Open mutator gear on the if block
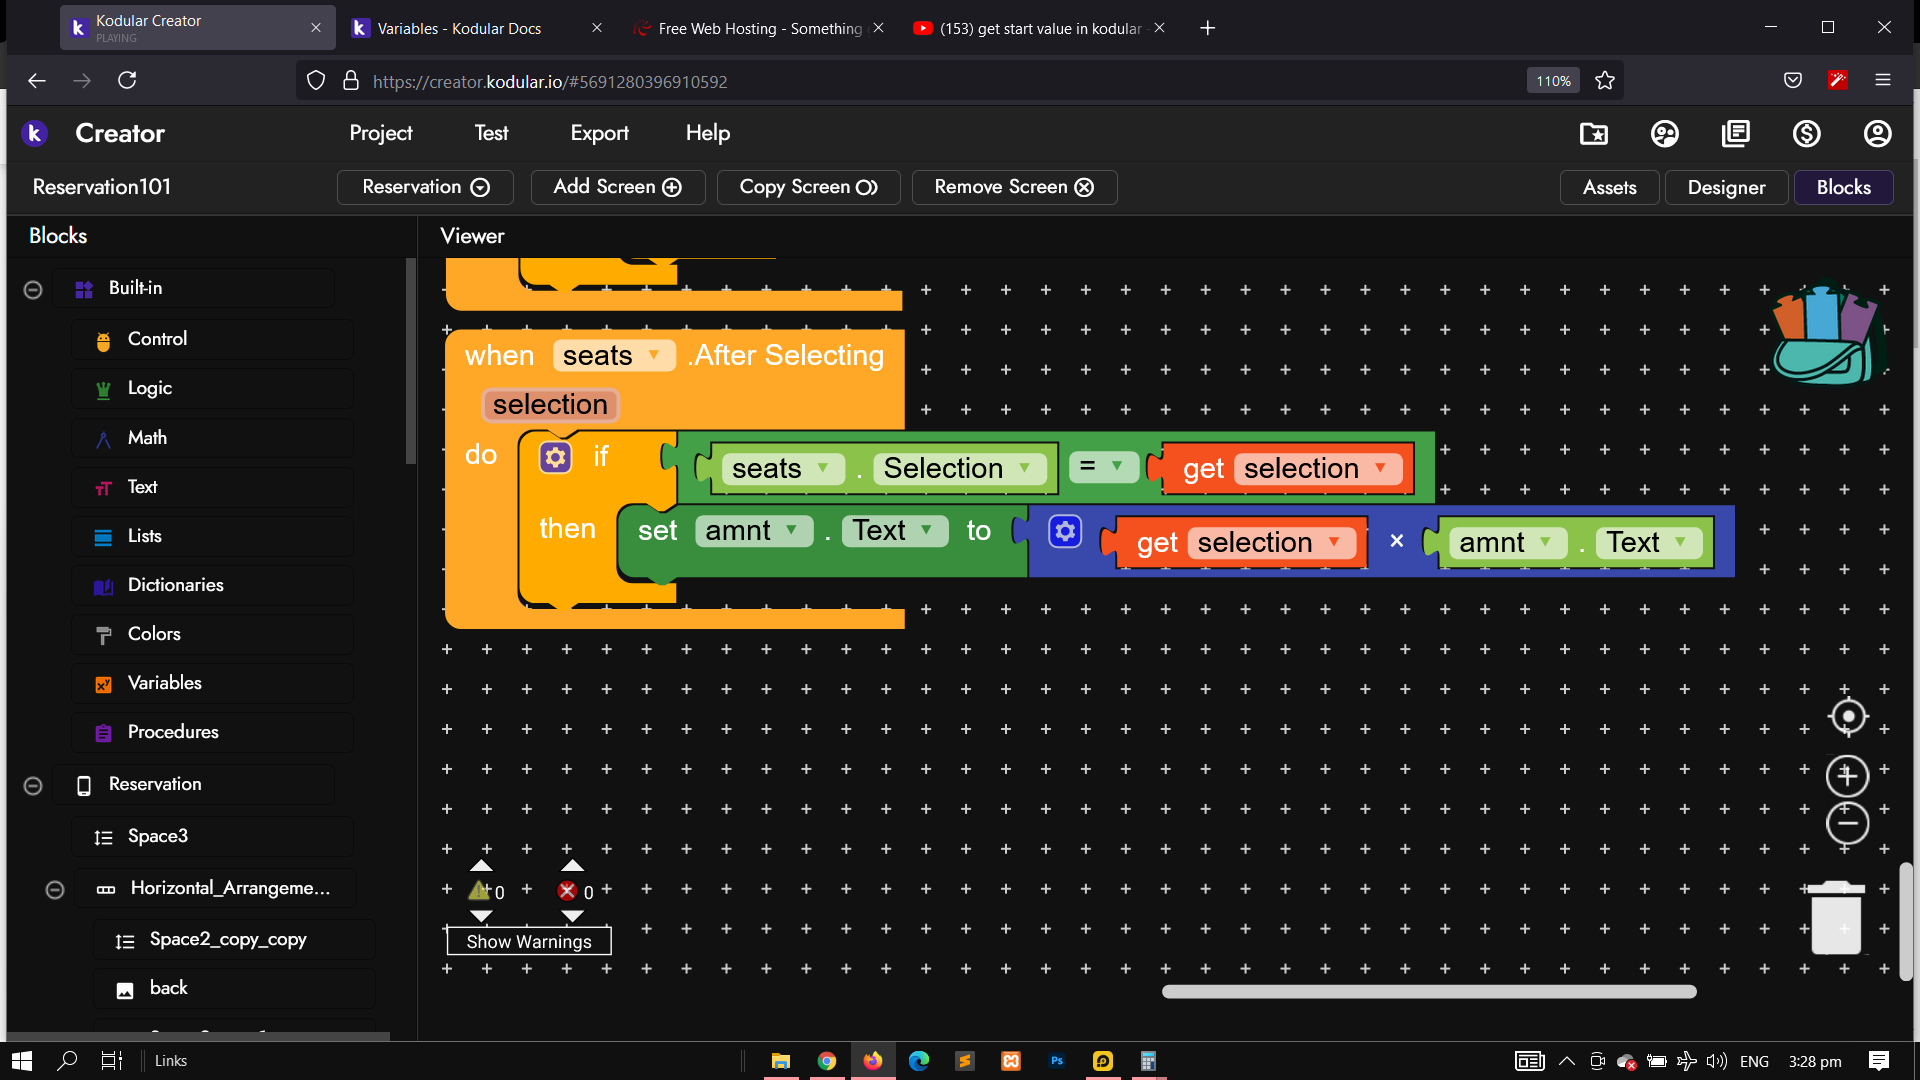The width and height of the screenshot is (1920, 1080). click(x=555, y=457)
